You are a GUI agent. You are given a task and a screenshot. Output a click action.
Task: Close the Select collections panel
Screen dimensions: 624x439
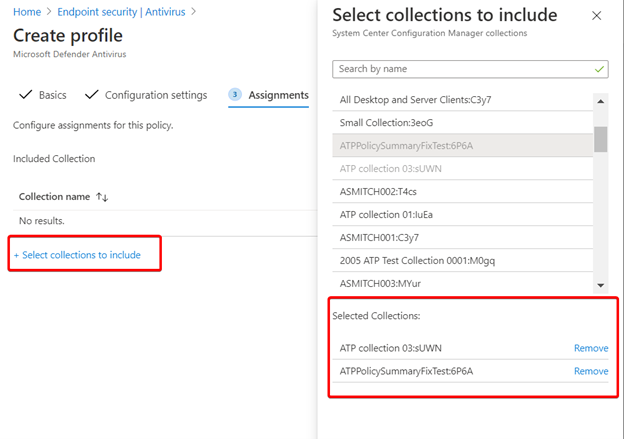pos(597,16)
